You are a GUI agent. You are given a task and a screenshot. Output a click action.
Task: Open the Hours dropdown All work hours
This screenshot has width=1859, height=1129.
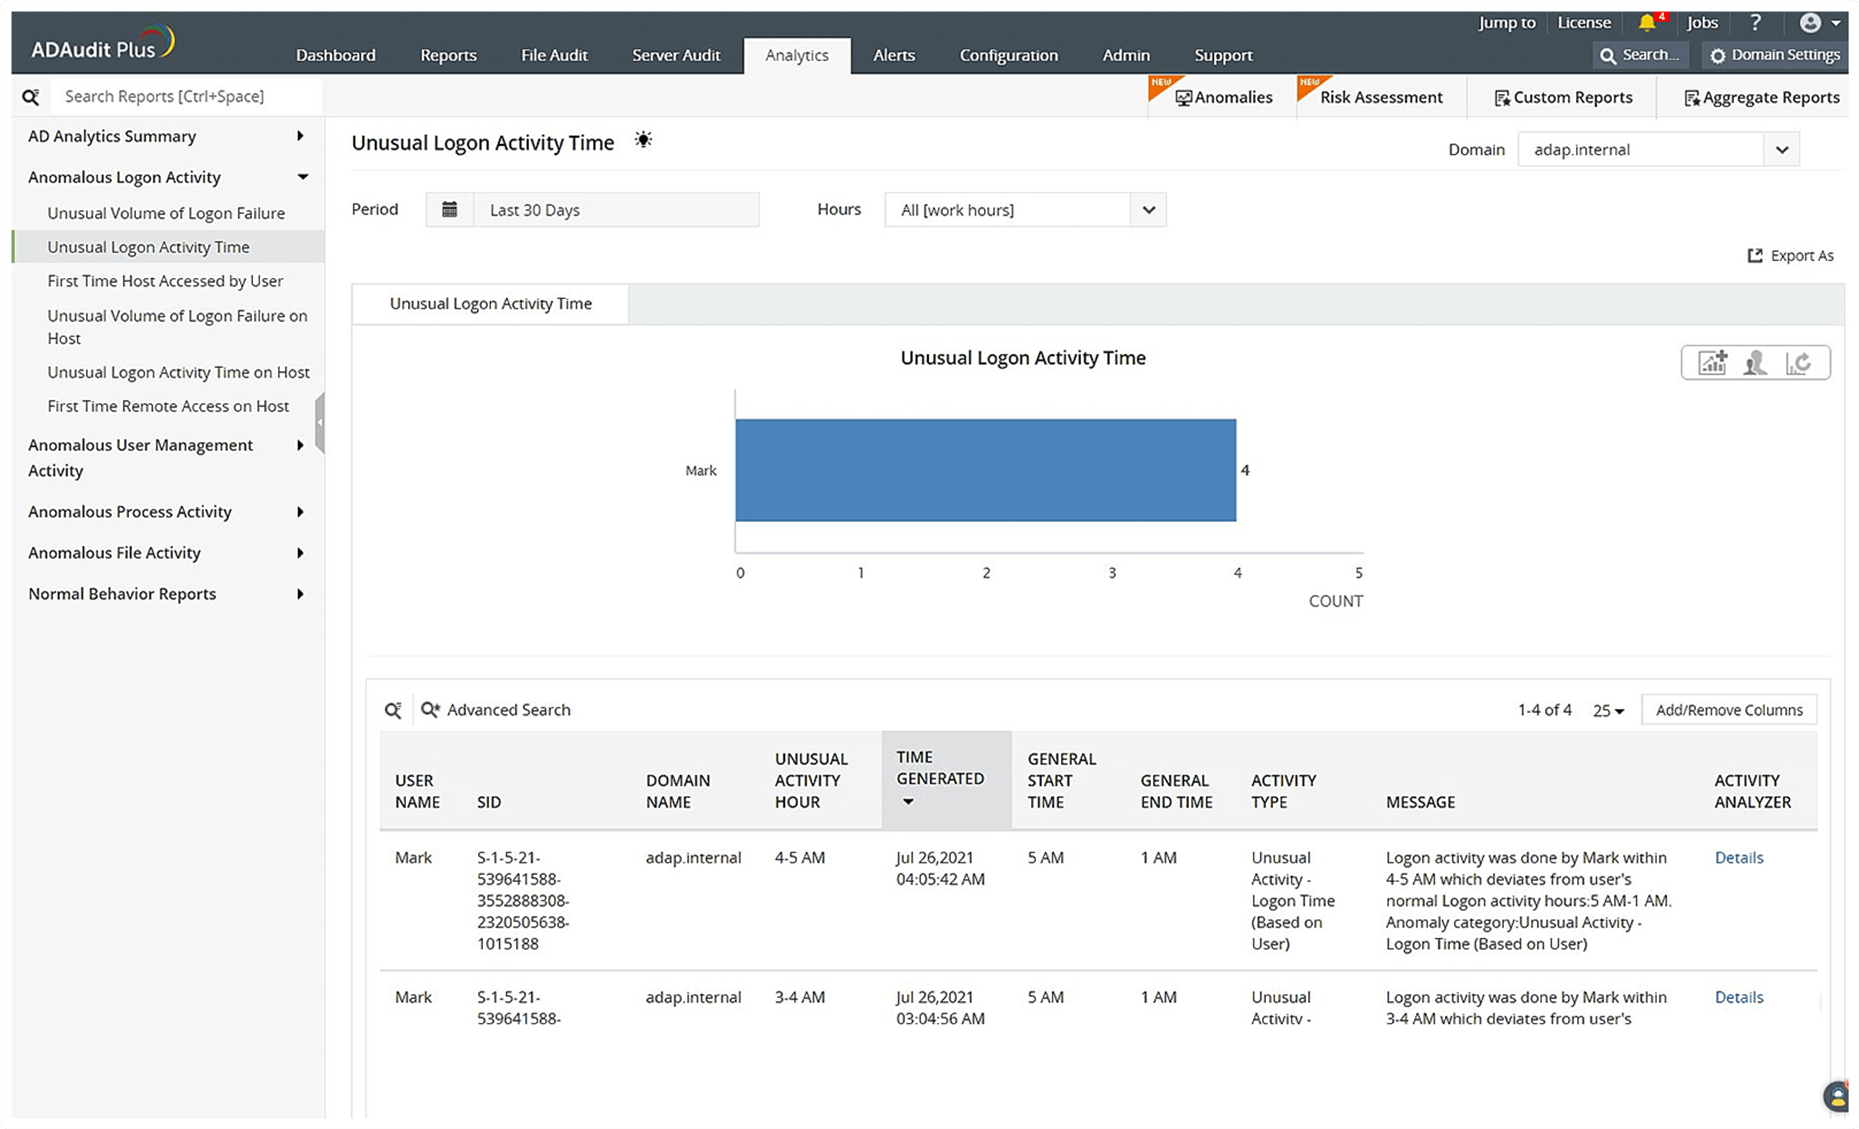point(1025,210)
